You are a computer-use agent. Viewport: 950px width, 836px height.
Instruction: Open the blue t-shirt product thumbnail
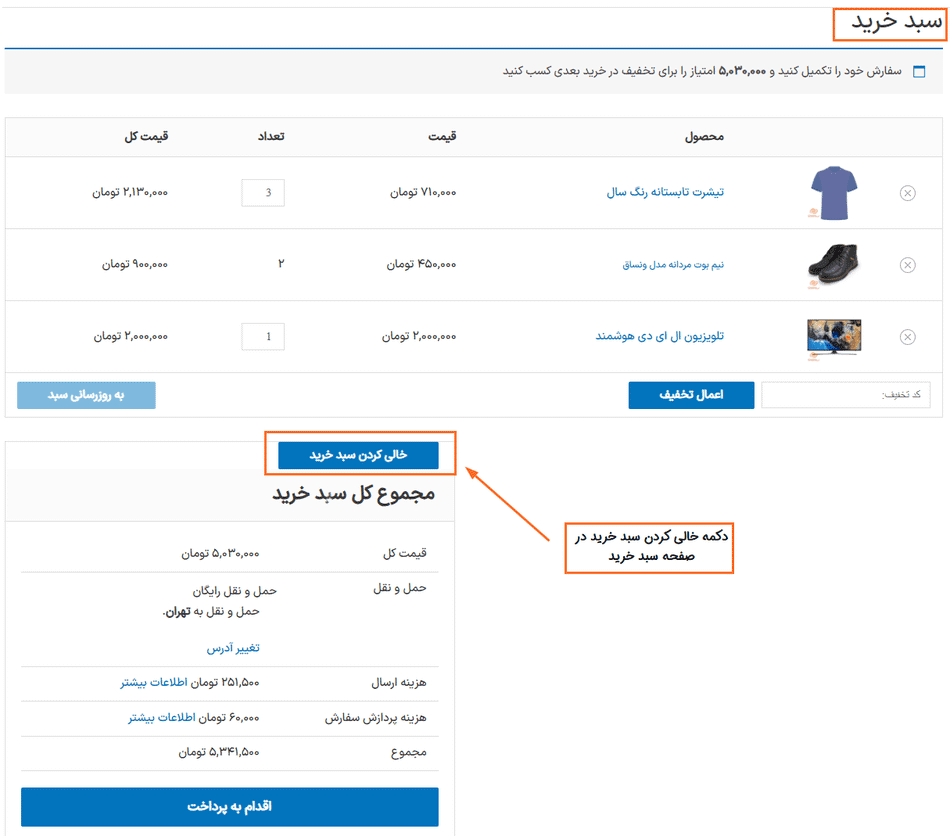(834, 193)
